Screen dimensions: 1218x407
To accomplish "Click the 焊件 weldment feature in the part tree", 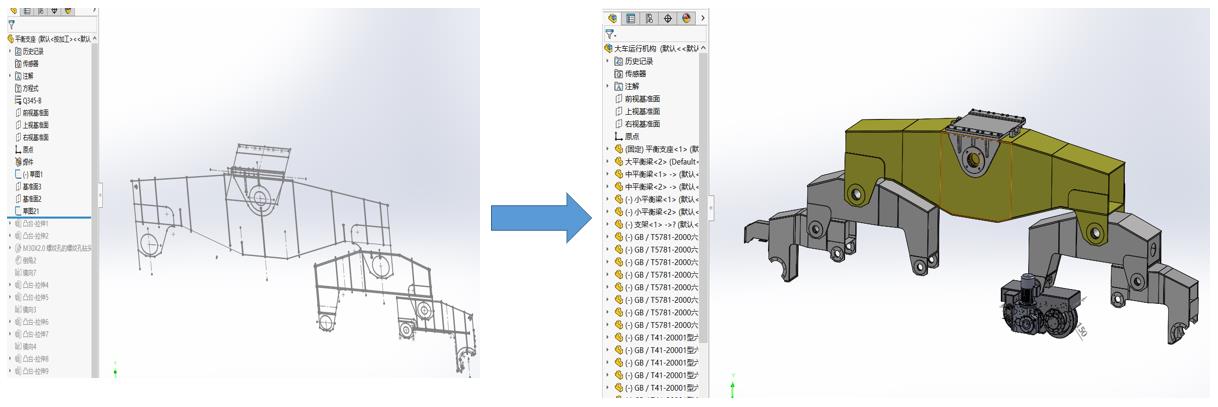I will pos(29,162).
